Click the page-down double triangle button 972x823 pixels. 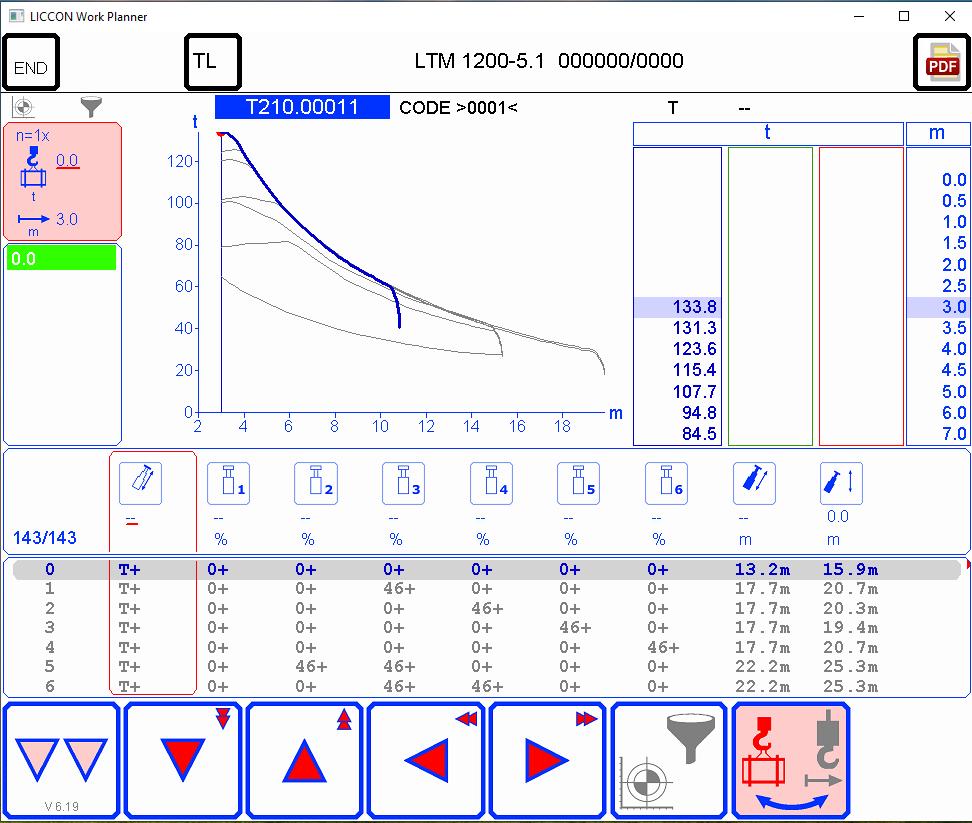click(x=61, y=760)
